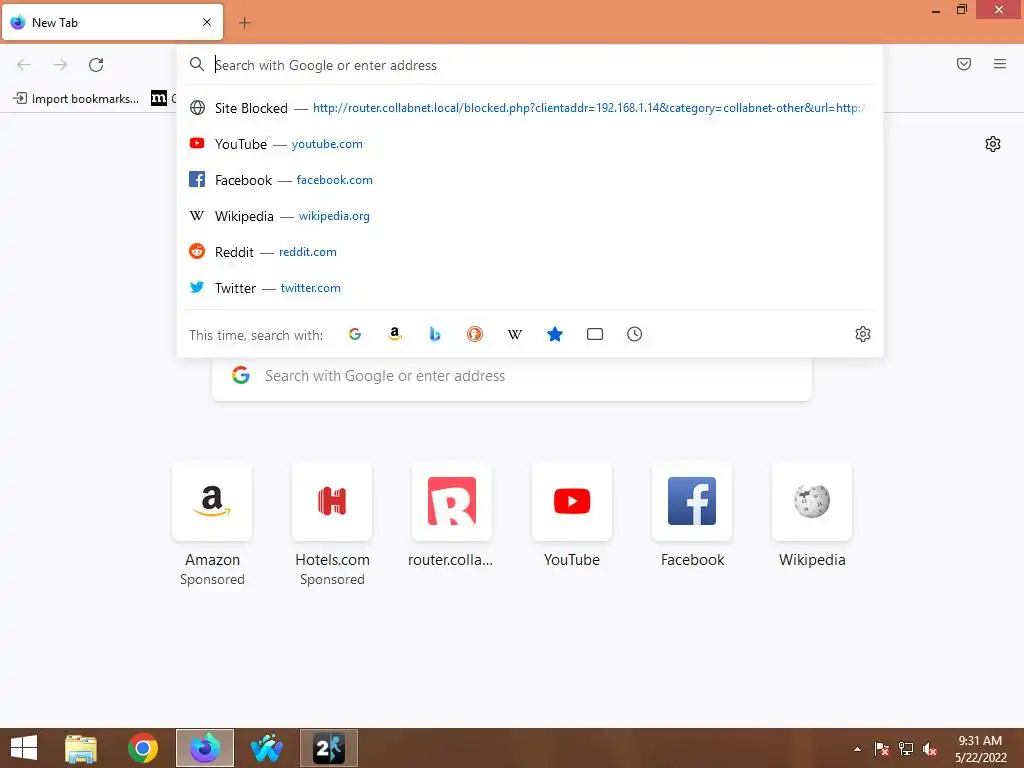1024x768 pixels.
Task: Search bookmarks using the star icon
Action: coord(554,334)
